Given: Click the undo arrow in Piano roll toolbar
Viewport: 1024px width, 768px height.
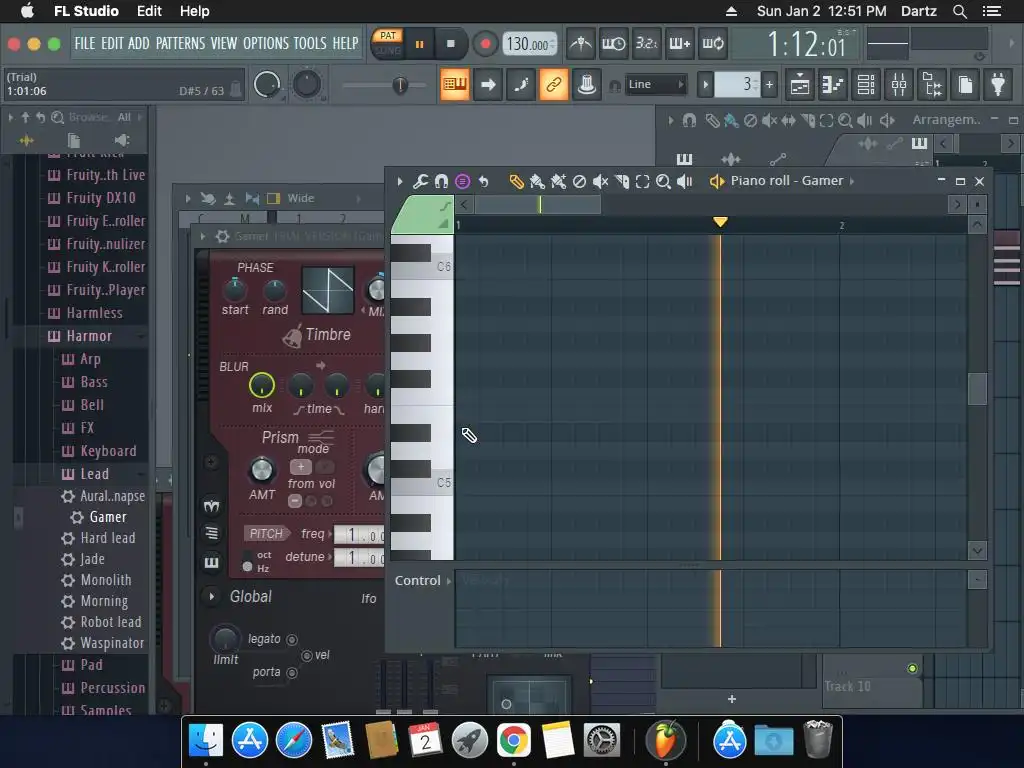Looking at the screenshot, I should pyautogui.click(x=483, y=182).
